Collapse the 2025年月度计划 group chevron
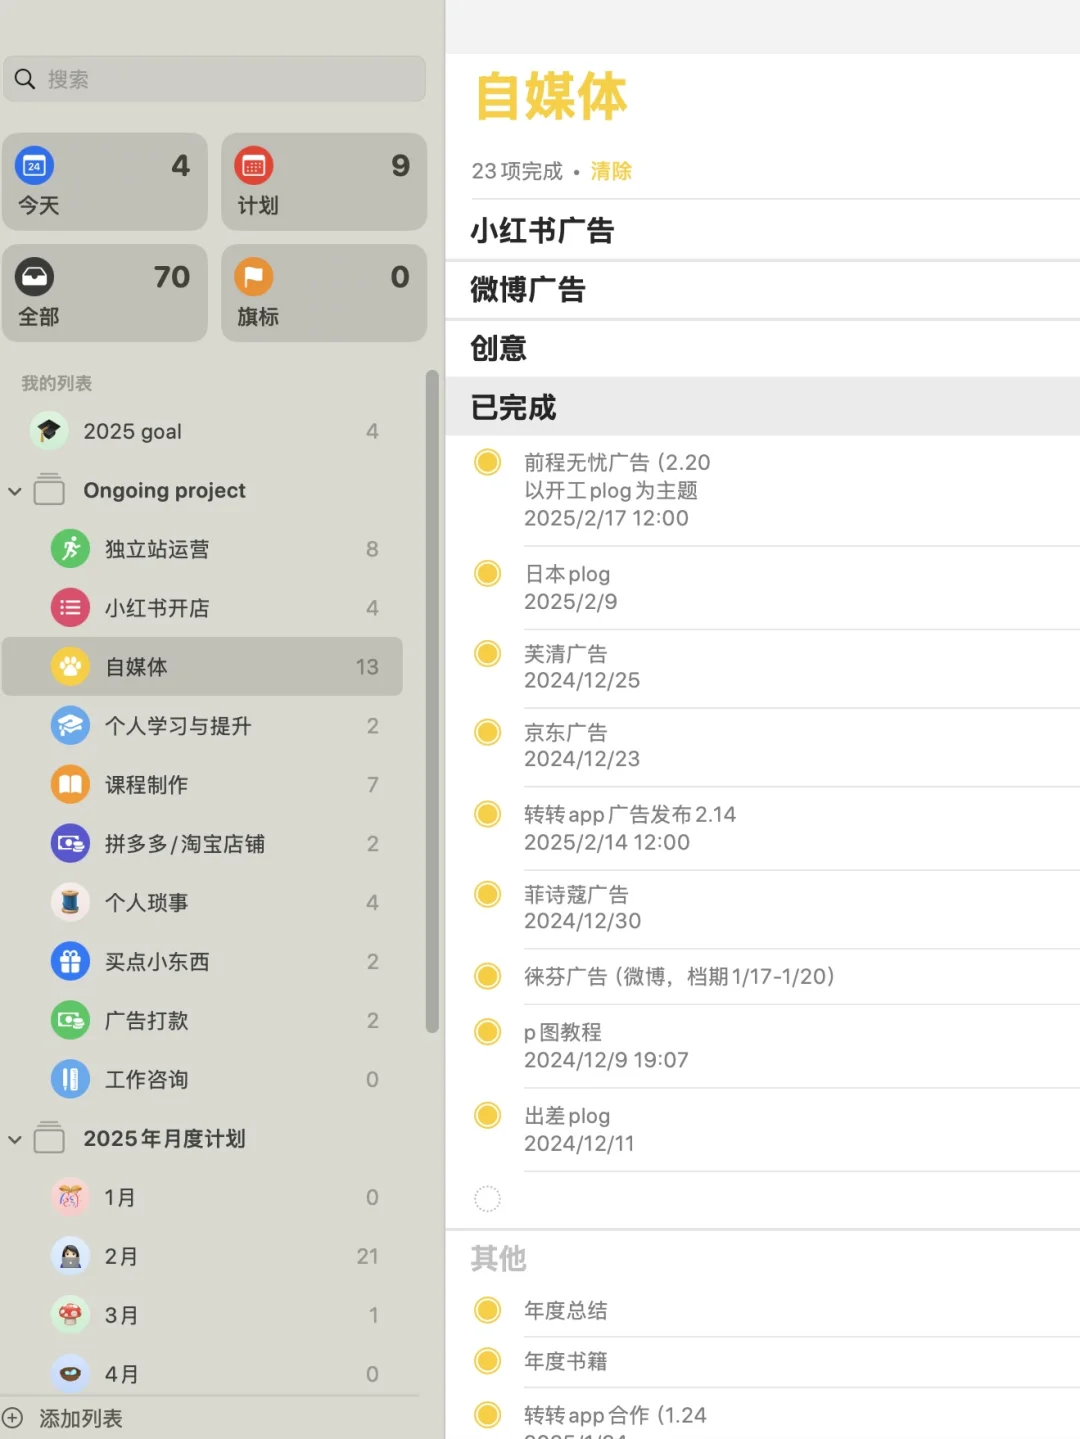This screenshot has width=1080, height=1439. click(x=15, y=1139)
